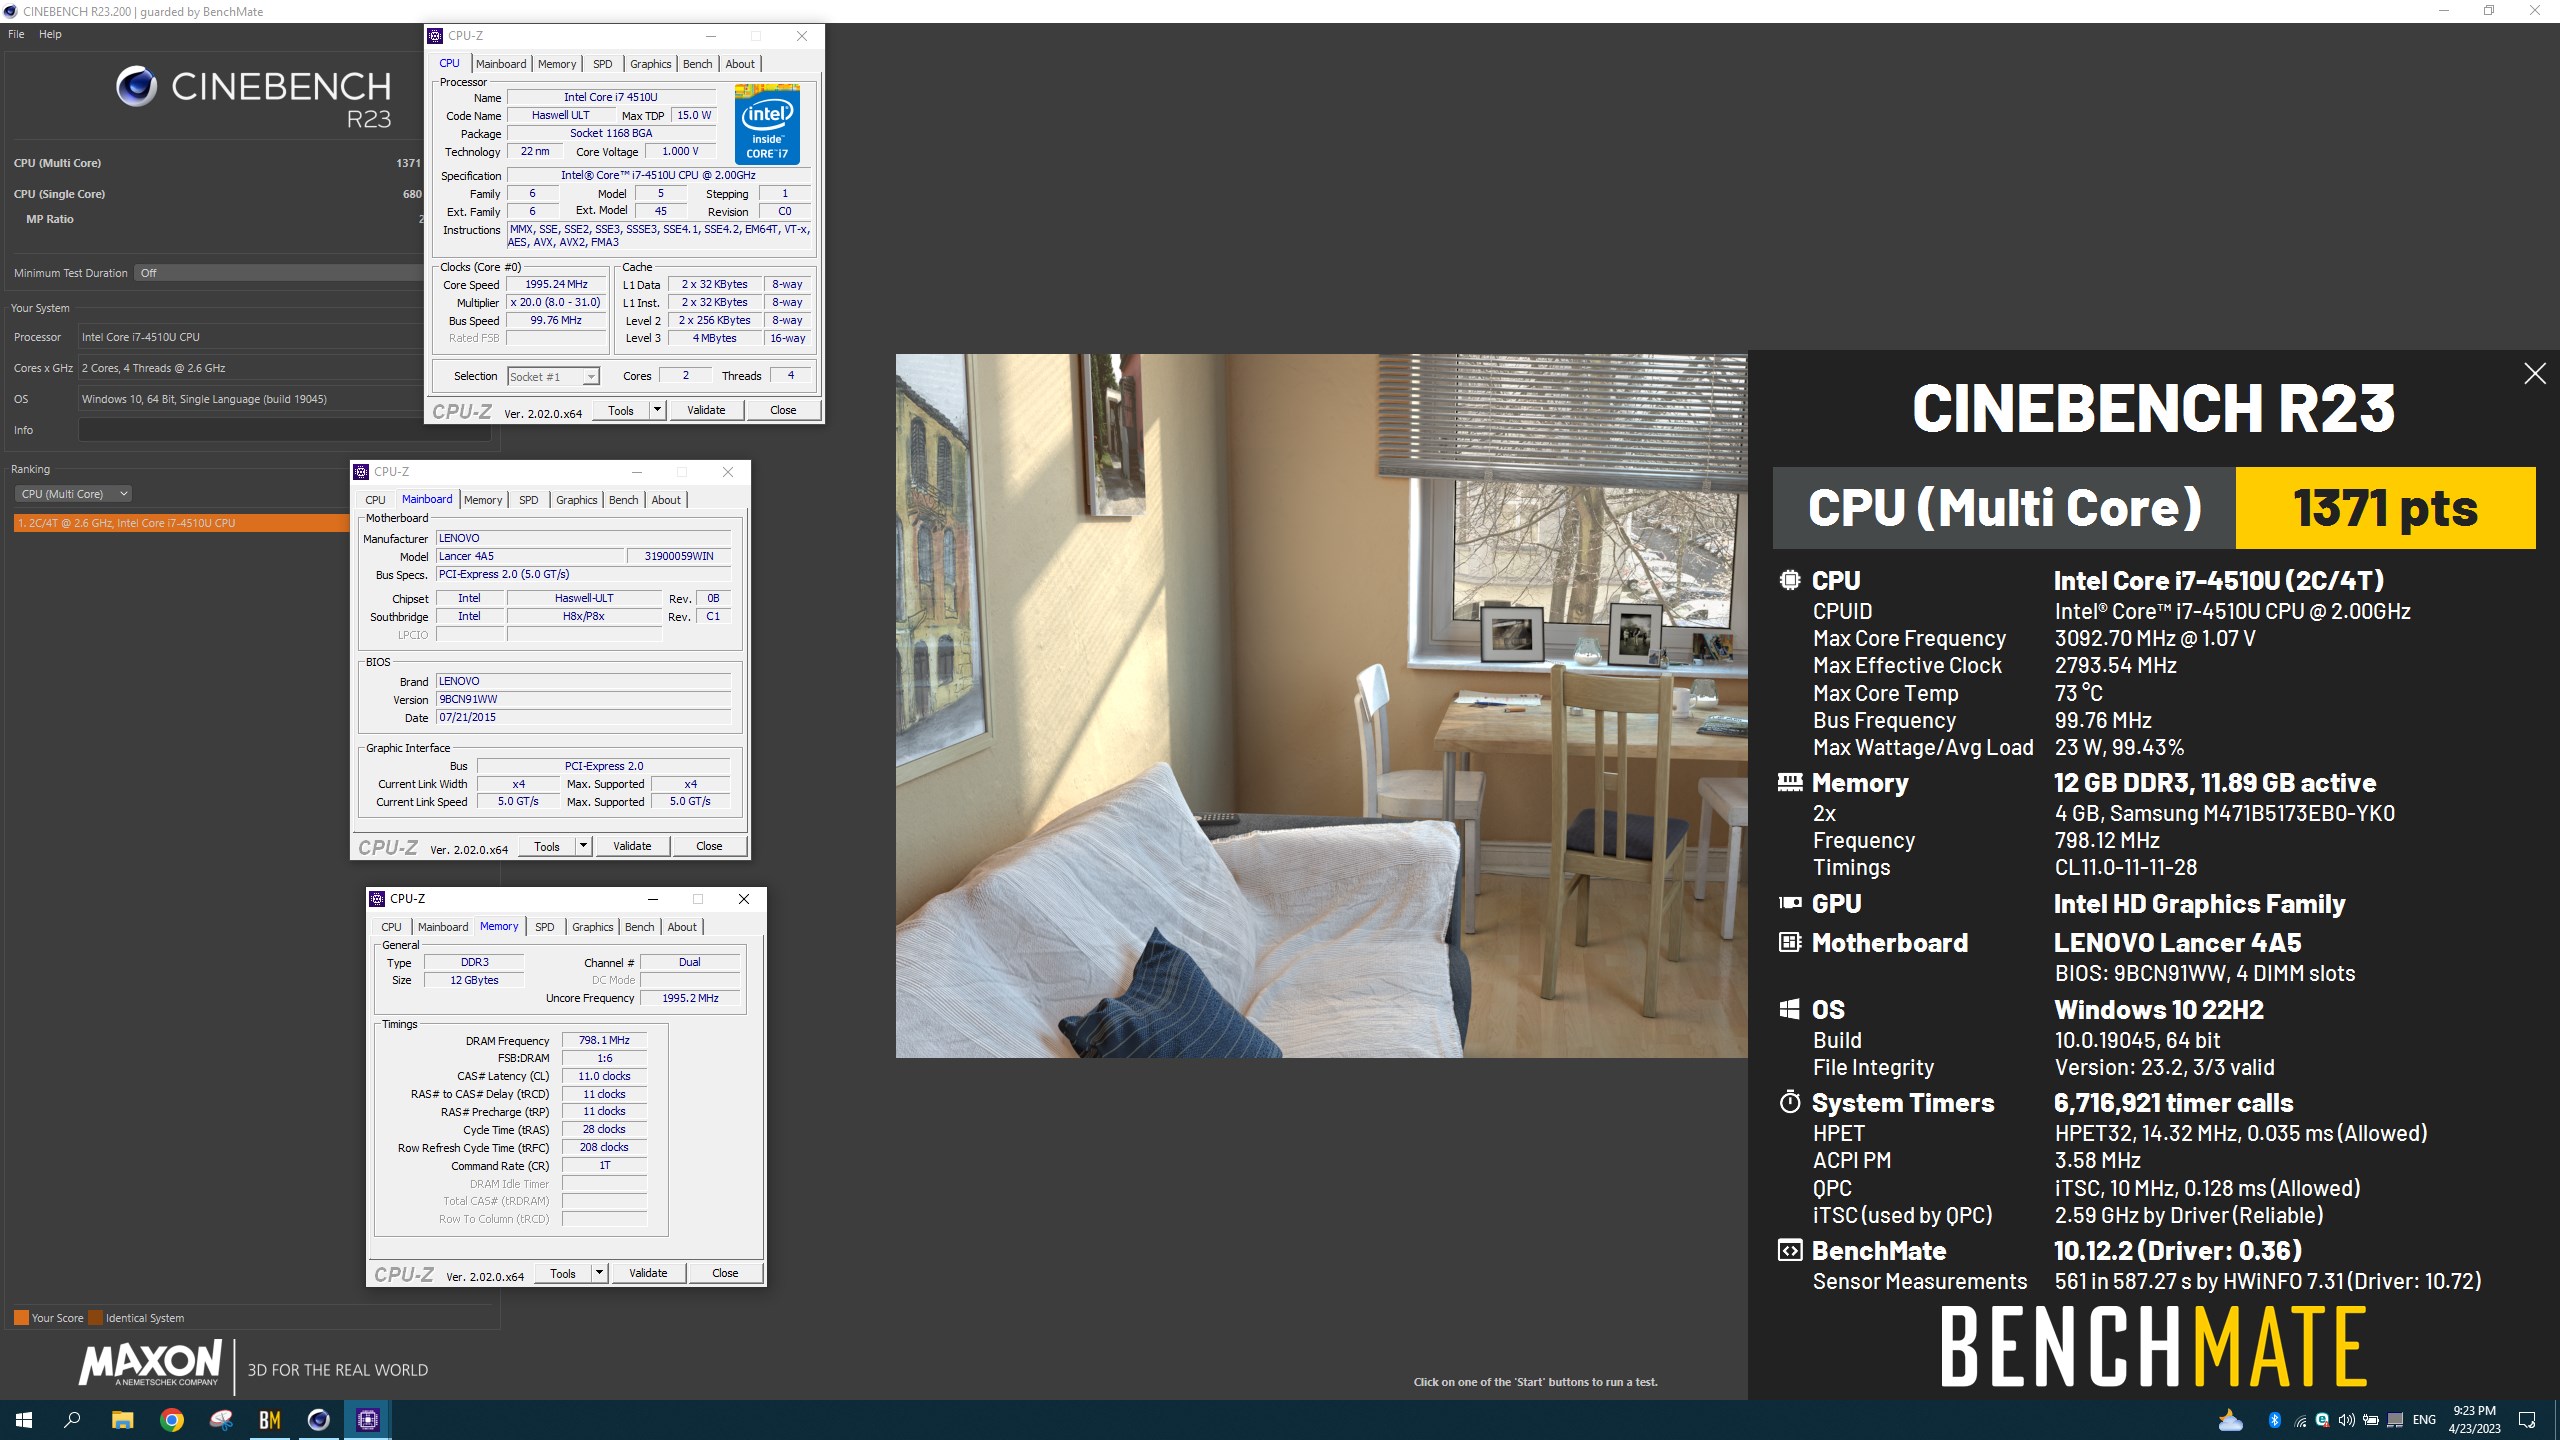The image size is (2560, 1440).
Task: Open Windows notification center
Action: click(x=2527, y=1420)
